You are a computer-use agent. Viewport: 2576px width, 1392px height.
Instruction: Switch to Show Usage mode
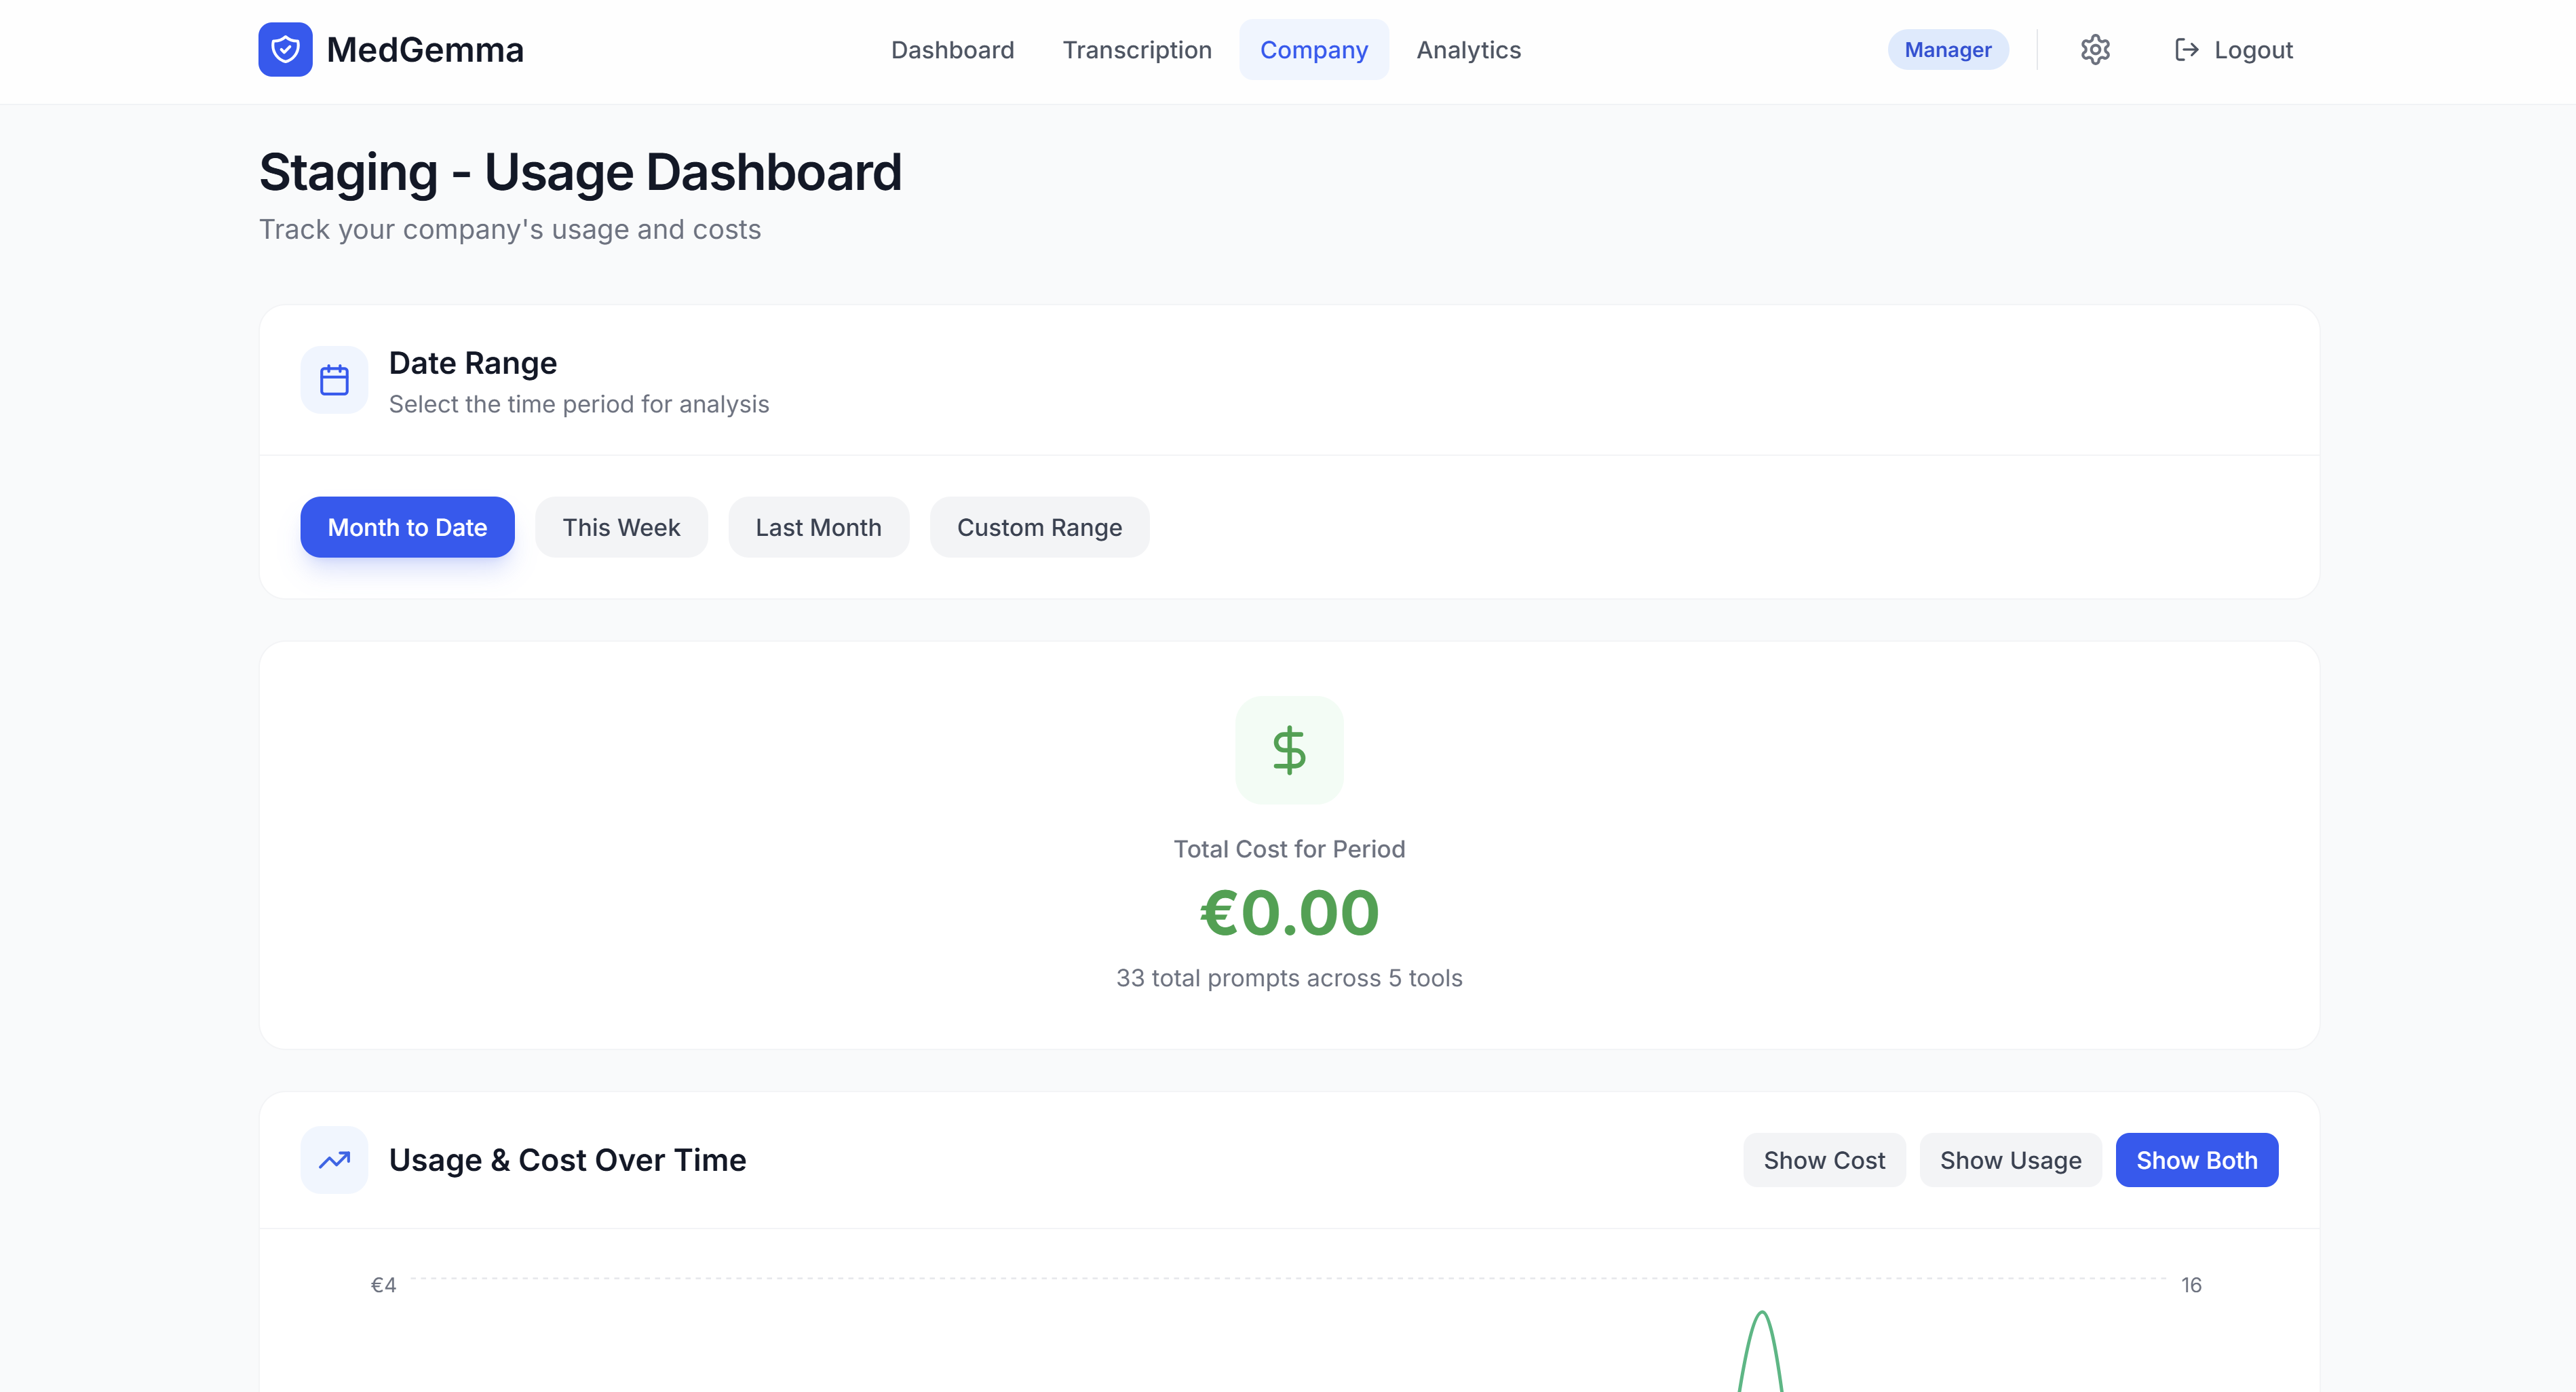coord(2010,1160)
